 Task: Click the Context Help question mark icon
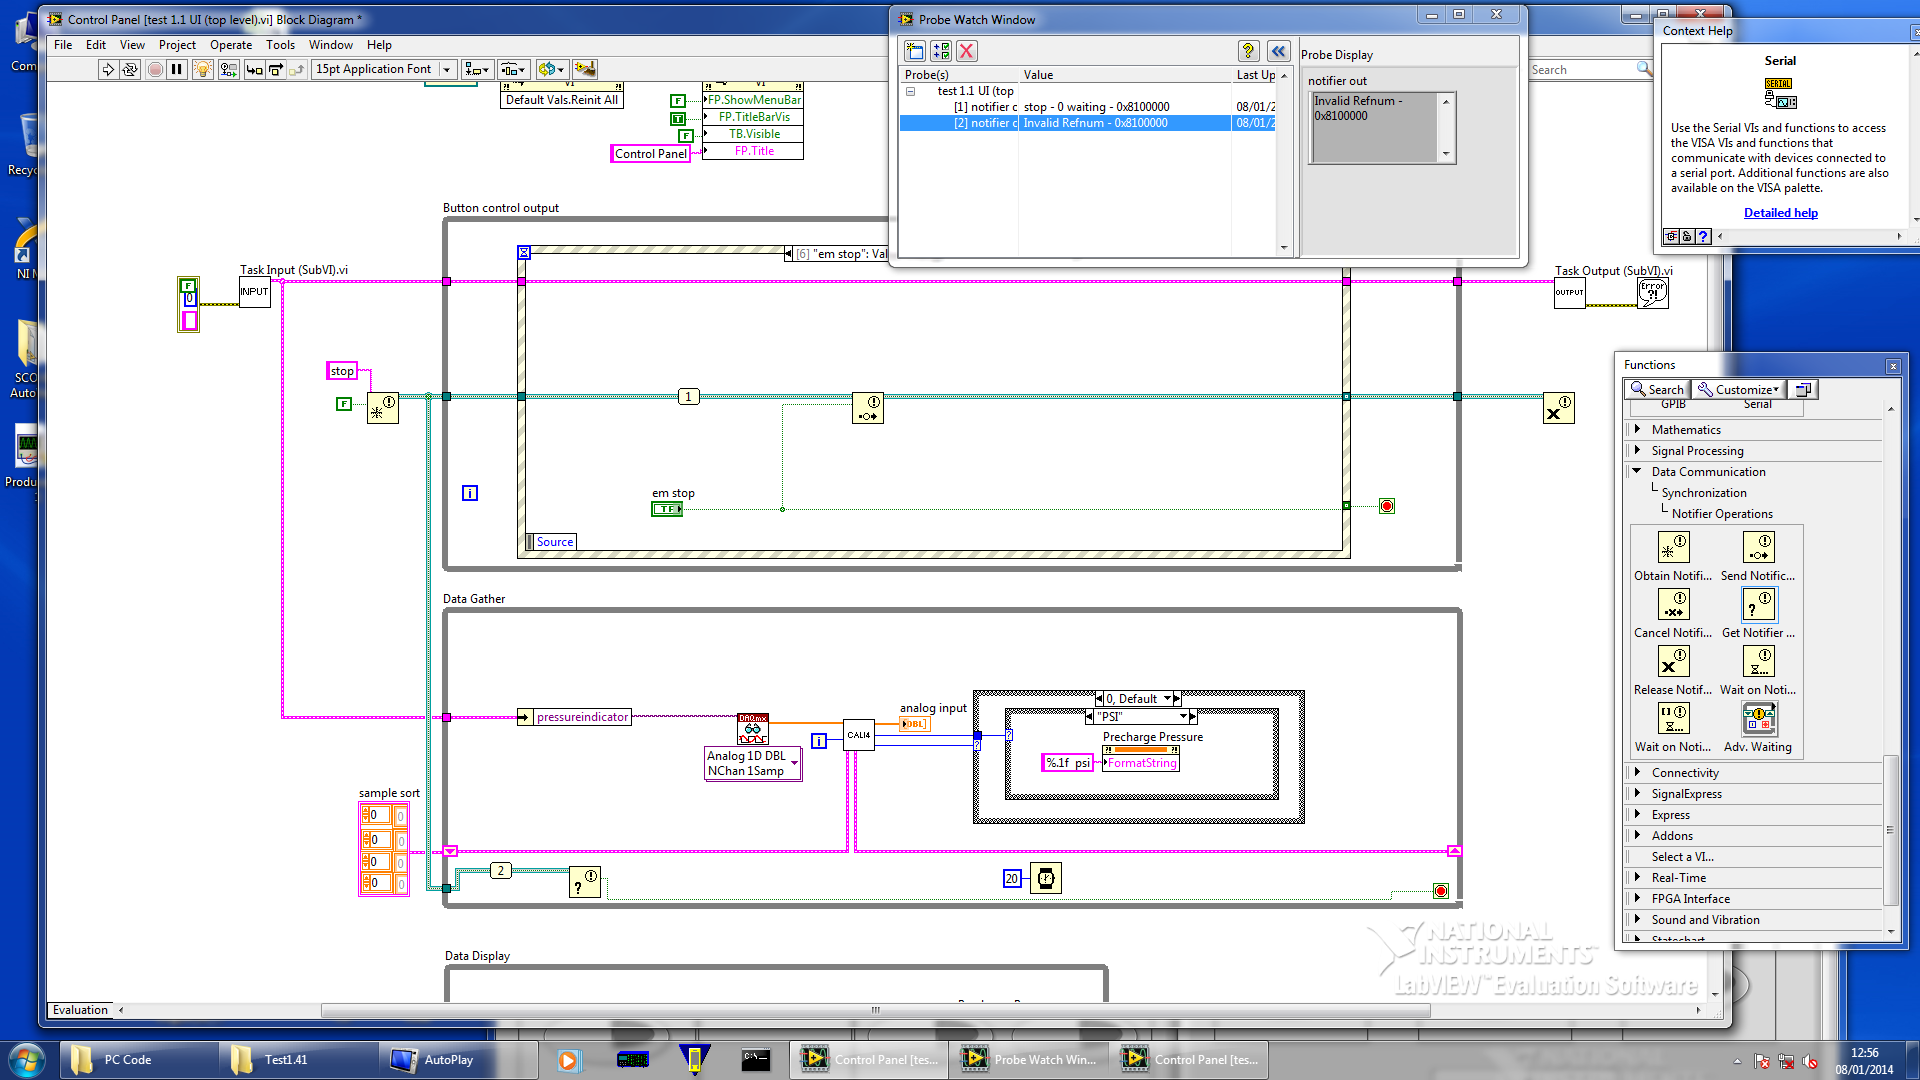(1703, 237)
